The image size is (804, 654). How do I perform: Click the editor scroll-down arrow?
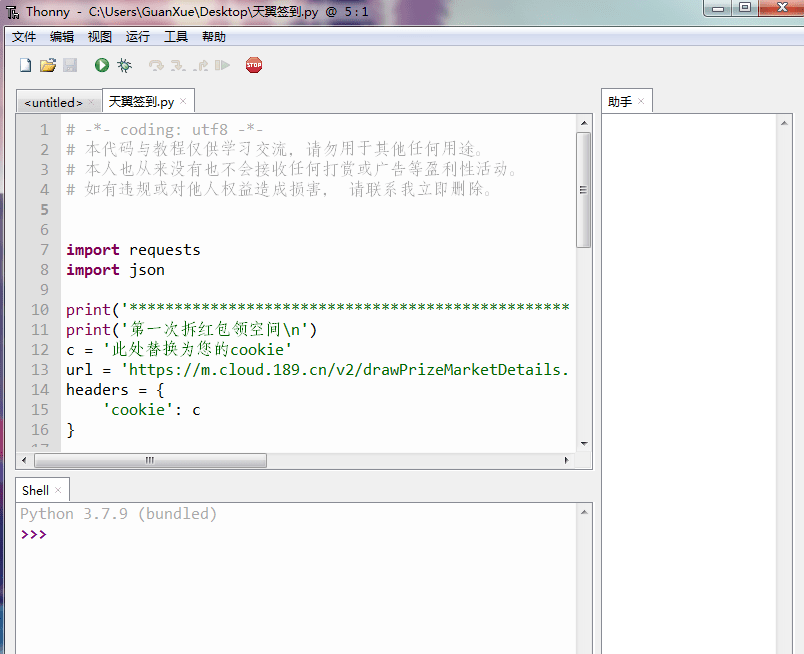click(584, 443)
